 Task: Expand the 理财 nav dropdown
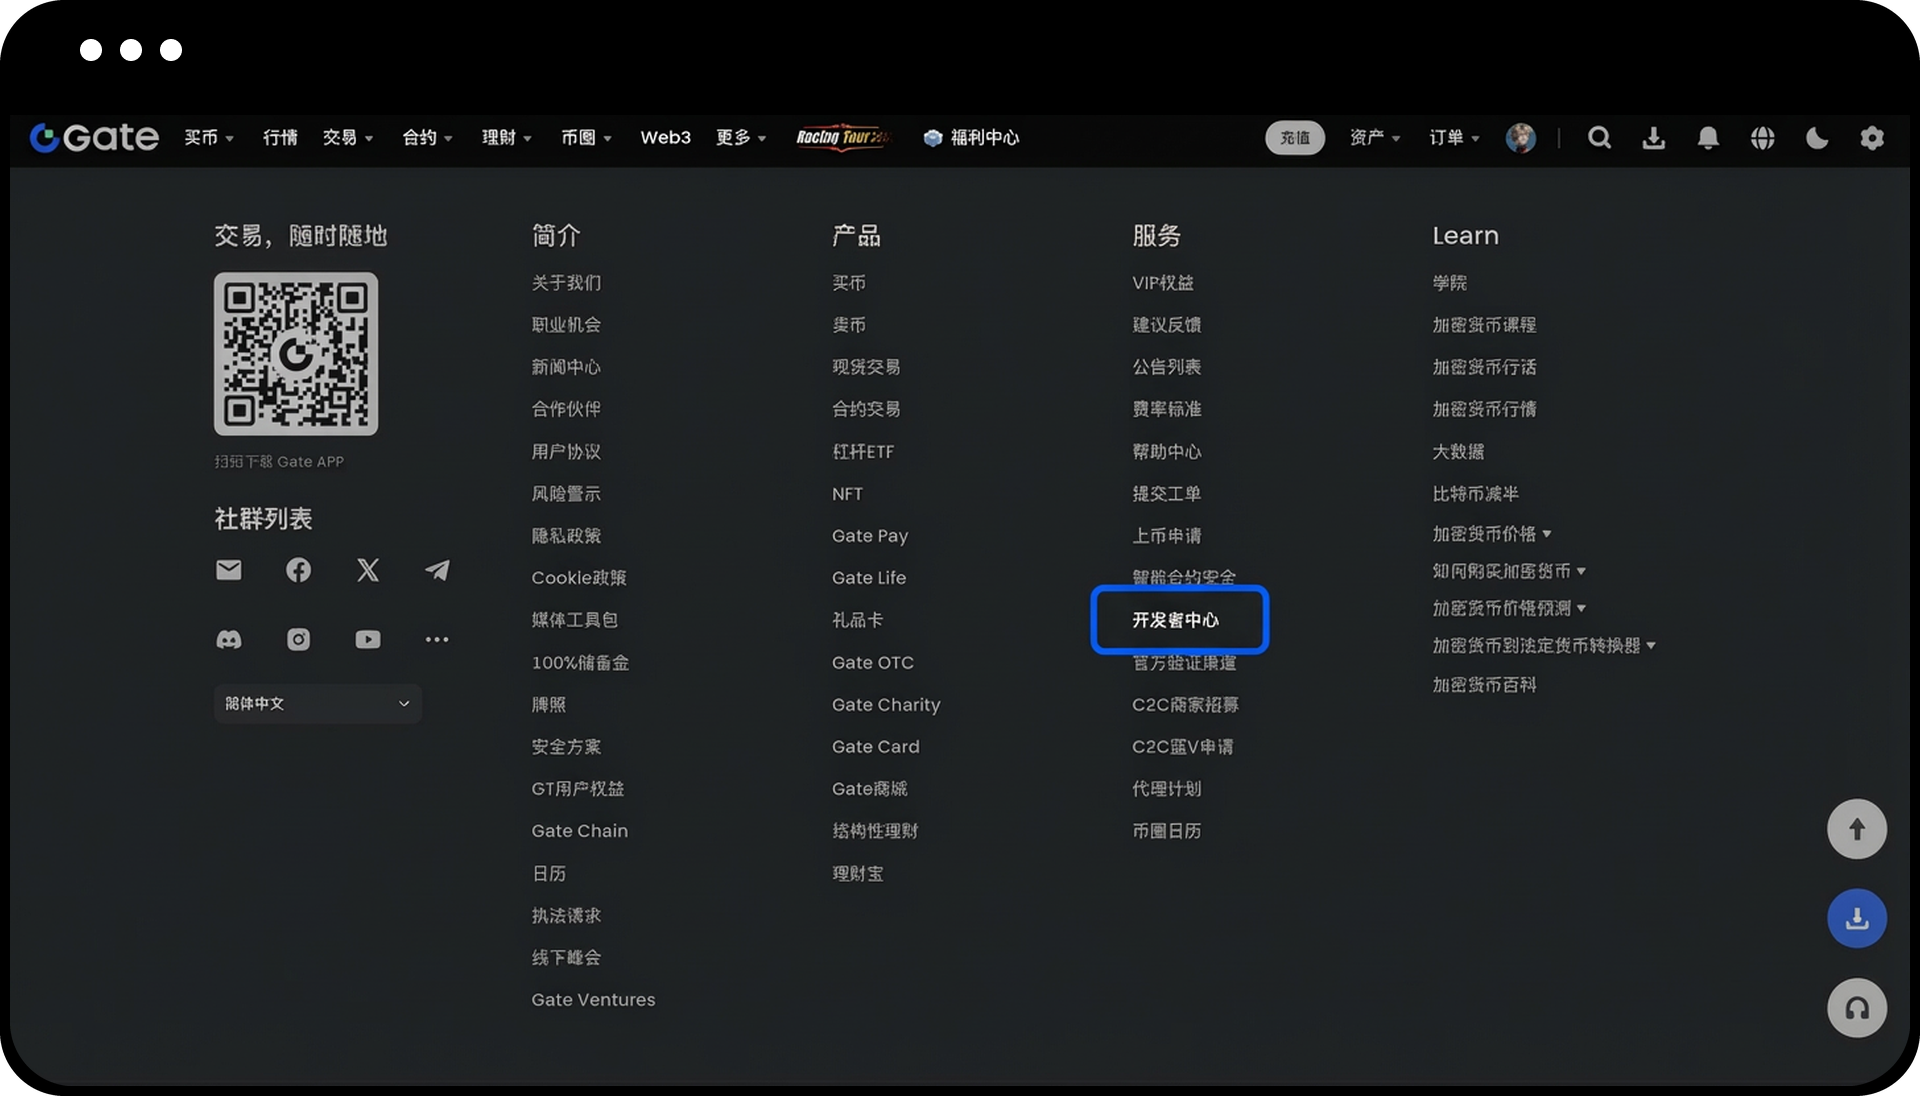point(507,138)
